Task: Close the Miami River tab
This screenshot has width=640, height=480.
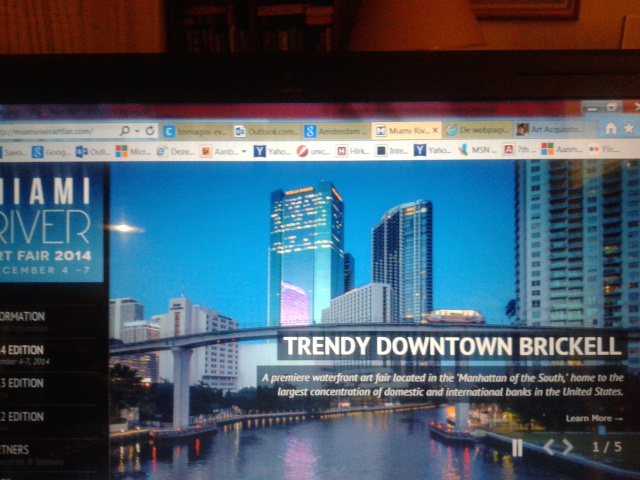Action: click(x=435, y=130)
